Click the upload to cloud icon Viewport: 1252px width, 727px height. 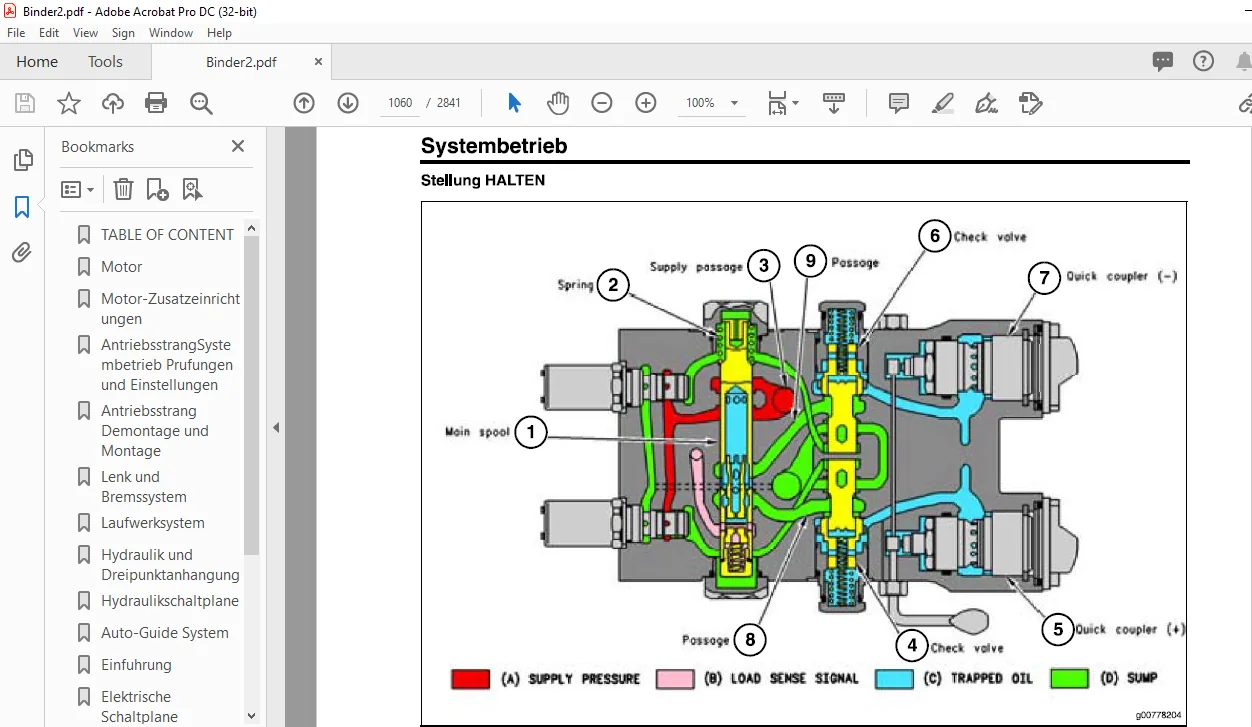113,103
